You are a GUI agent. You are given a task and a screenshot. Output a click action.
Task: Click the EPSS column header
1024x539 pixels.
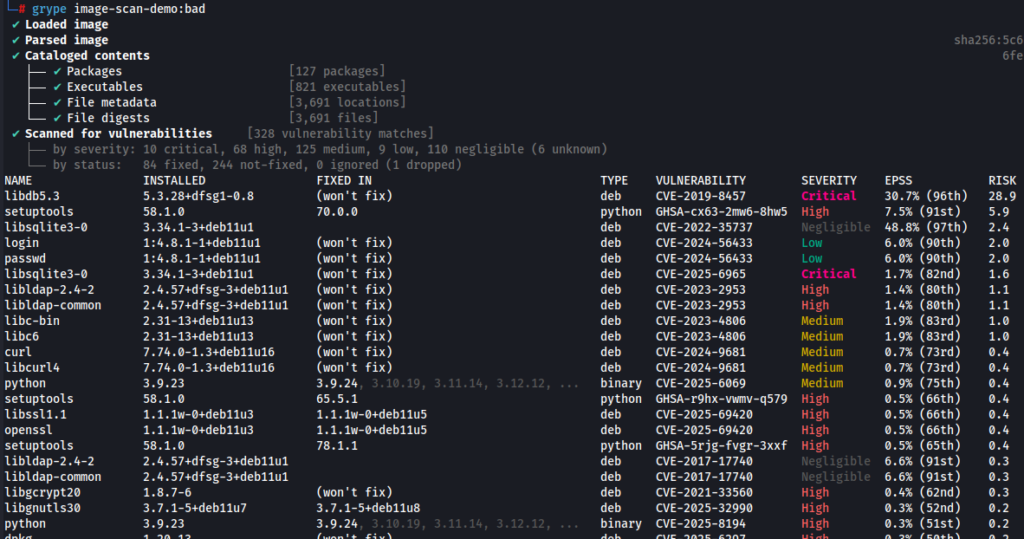pos(899,181)
